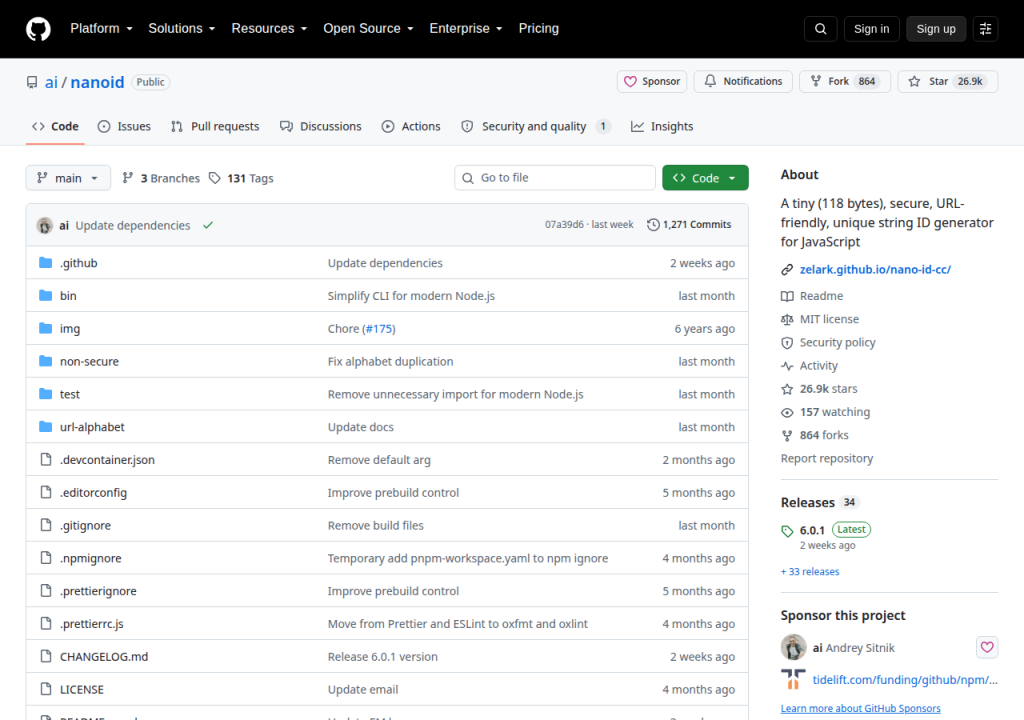
Task: Click ai avatar in latest commit row
Action: (x=44, y=225)
